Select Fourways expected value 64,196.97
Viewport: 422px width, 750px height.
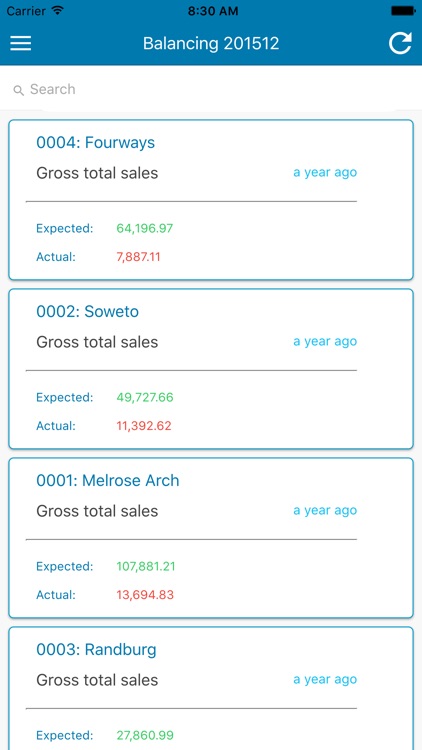[144, 228]
